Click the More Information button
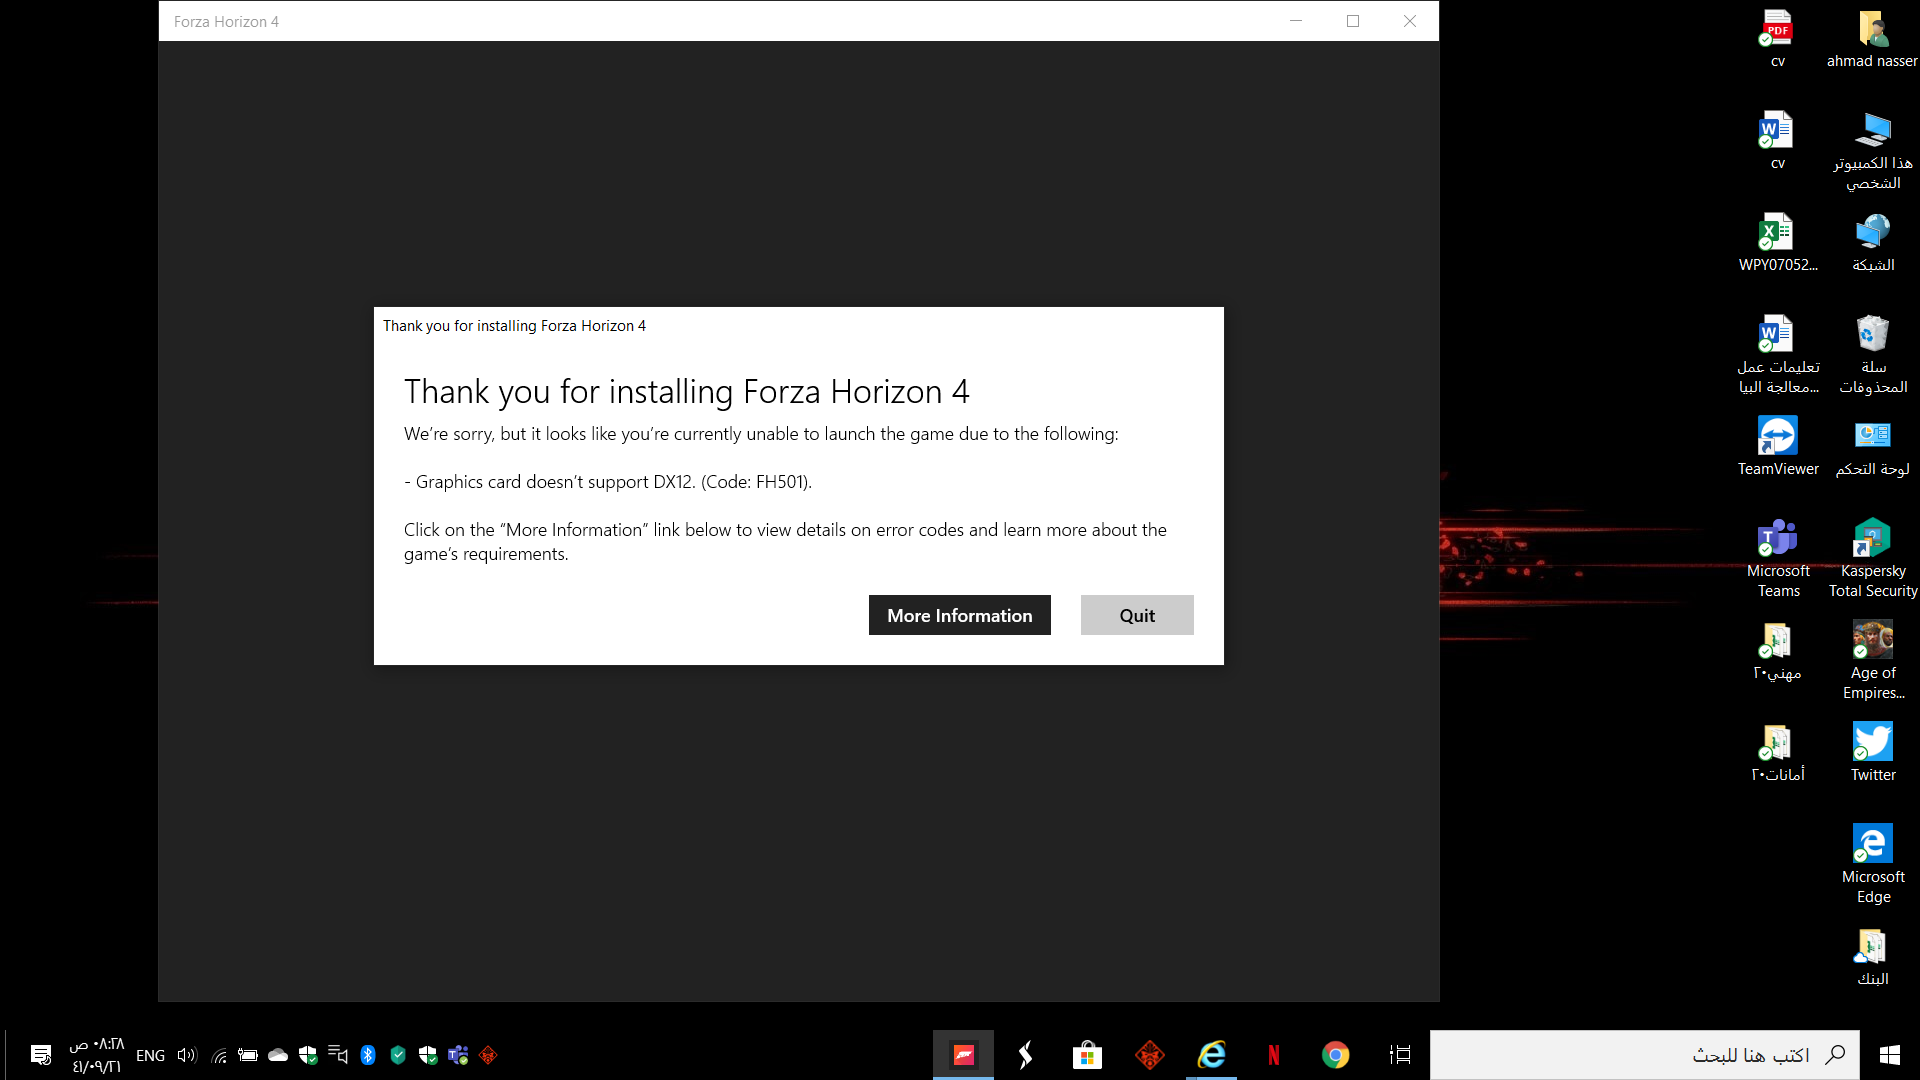The height and width of the screenshot is (1080, 1920). [959, 615]
